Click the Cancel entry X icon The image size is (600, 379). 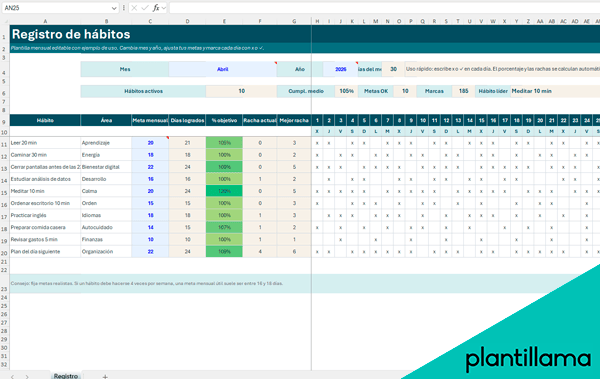134,8
